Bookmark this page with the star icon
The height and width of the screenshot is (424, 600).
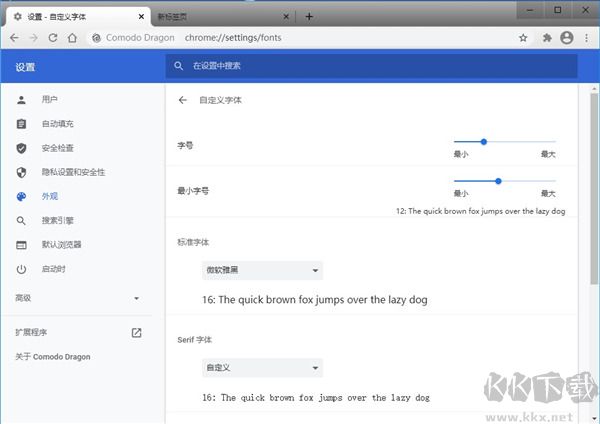[x=523, y=38]
